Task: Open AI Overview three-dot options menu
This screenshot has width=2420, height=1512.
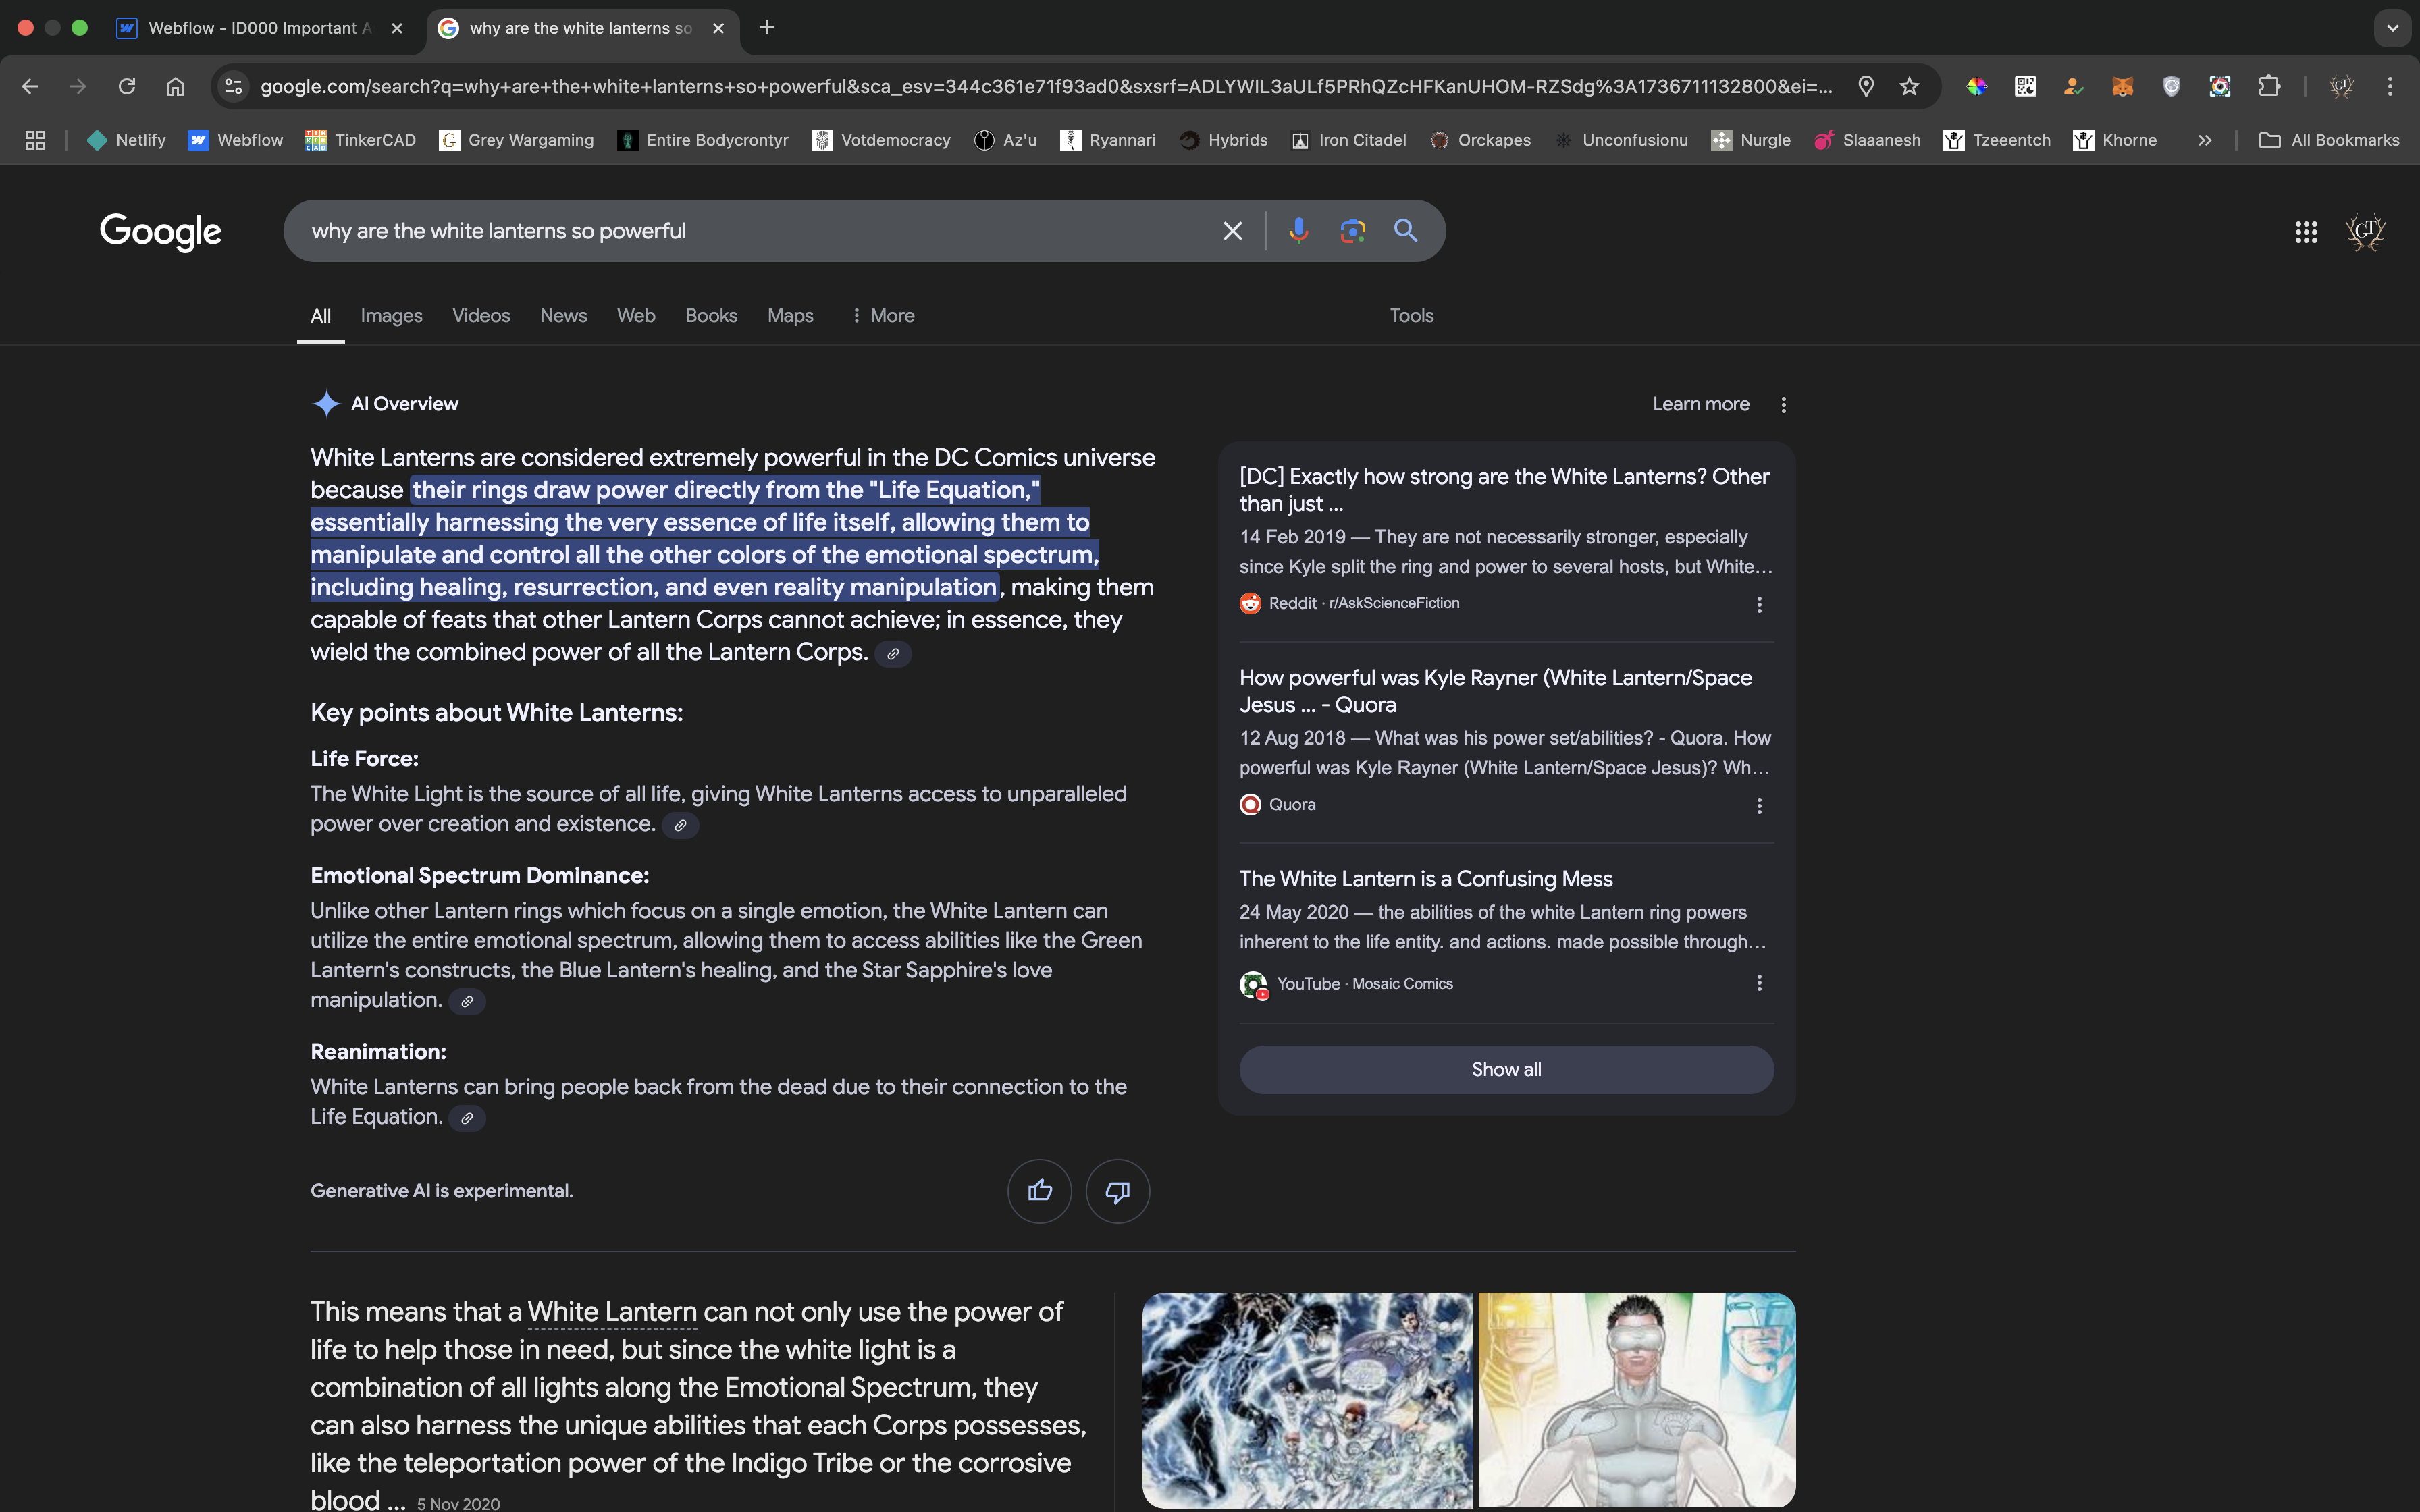Action: coord(1783,404)
